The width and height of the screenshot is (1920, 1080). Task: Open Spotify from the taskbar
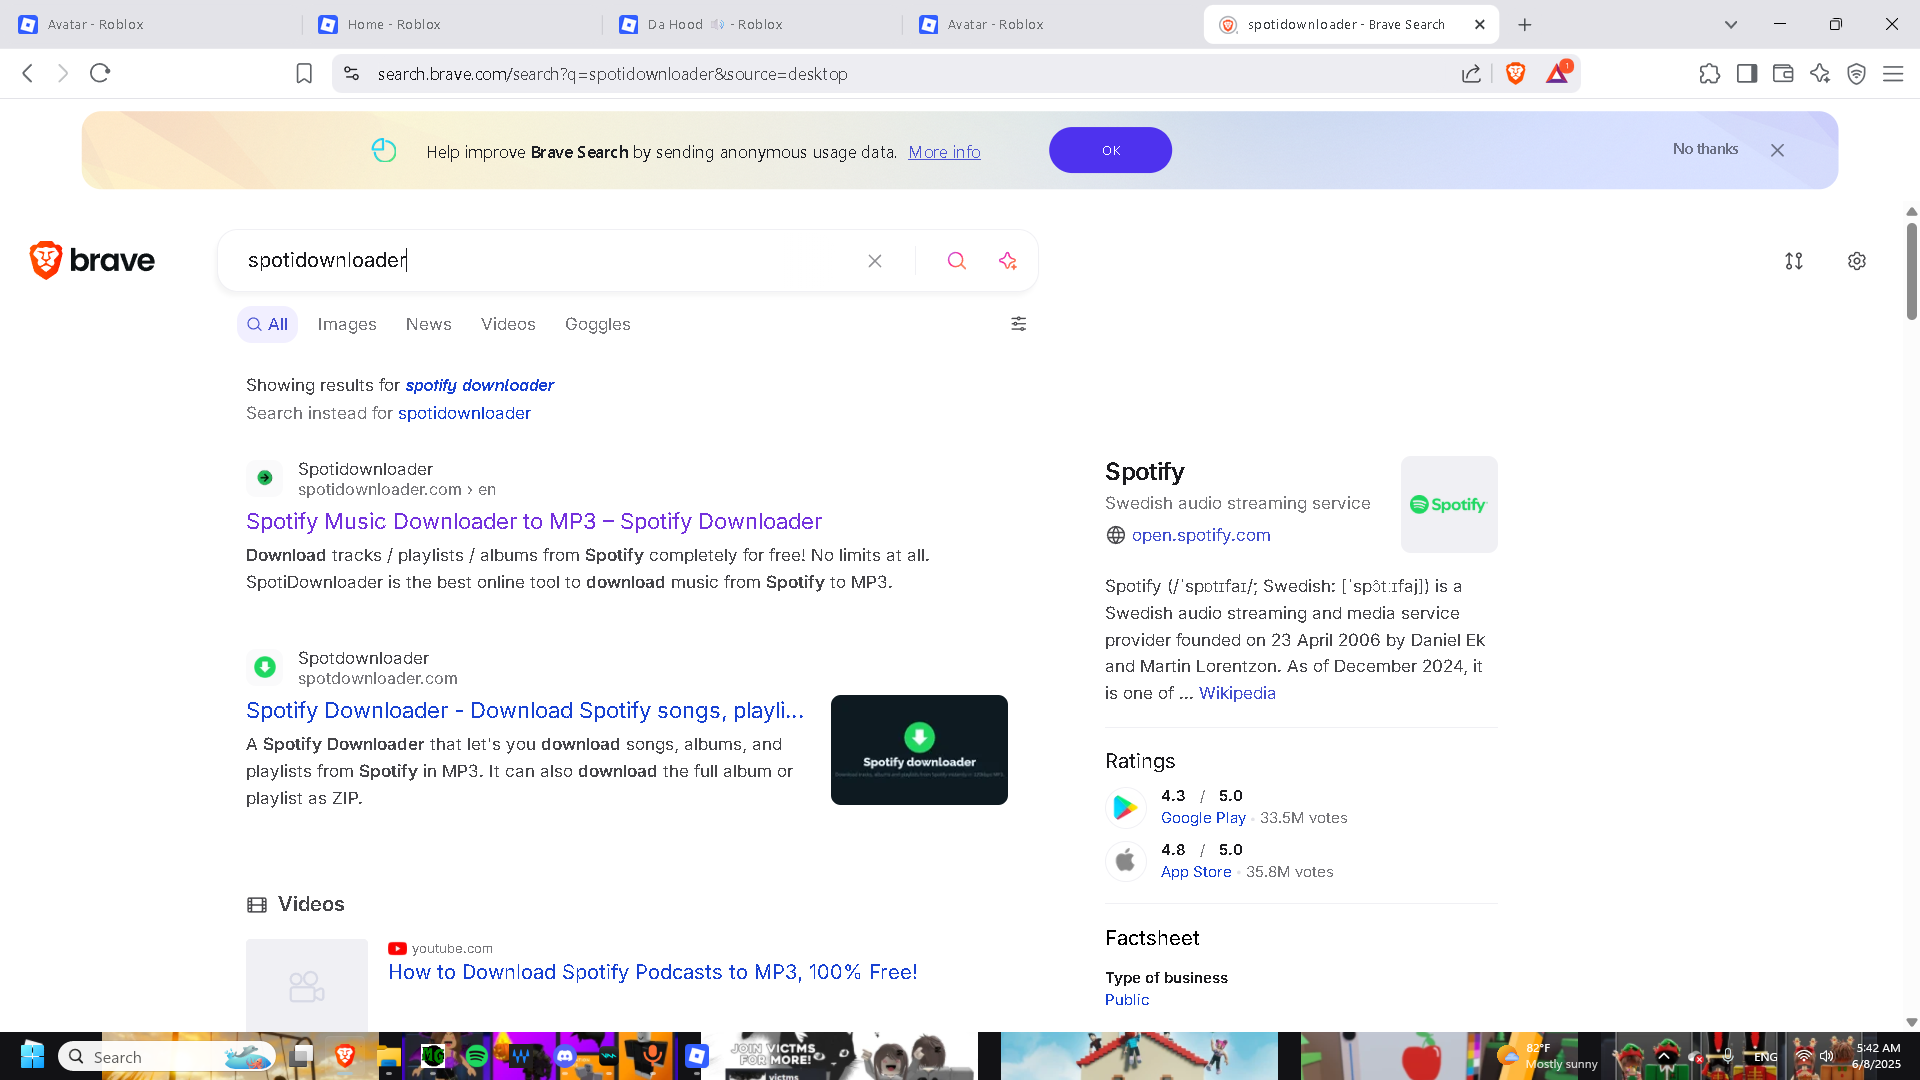pyautogui.click(x=476, y=1056)
